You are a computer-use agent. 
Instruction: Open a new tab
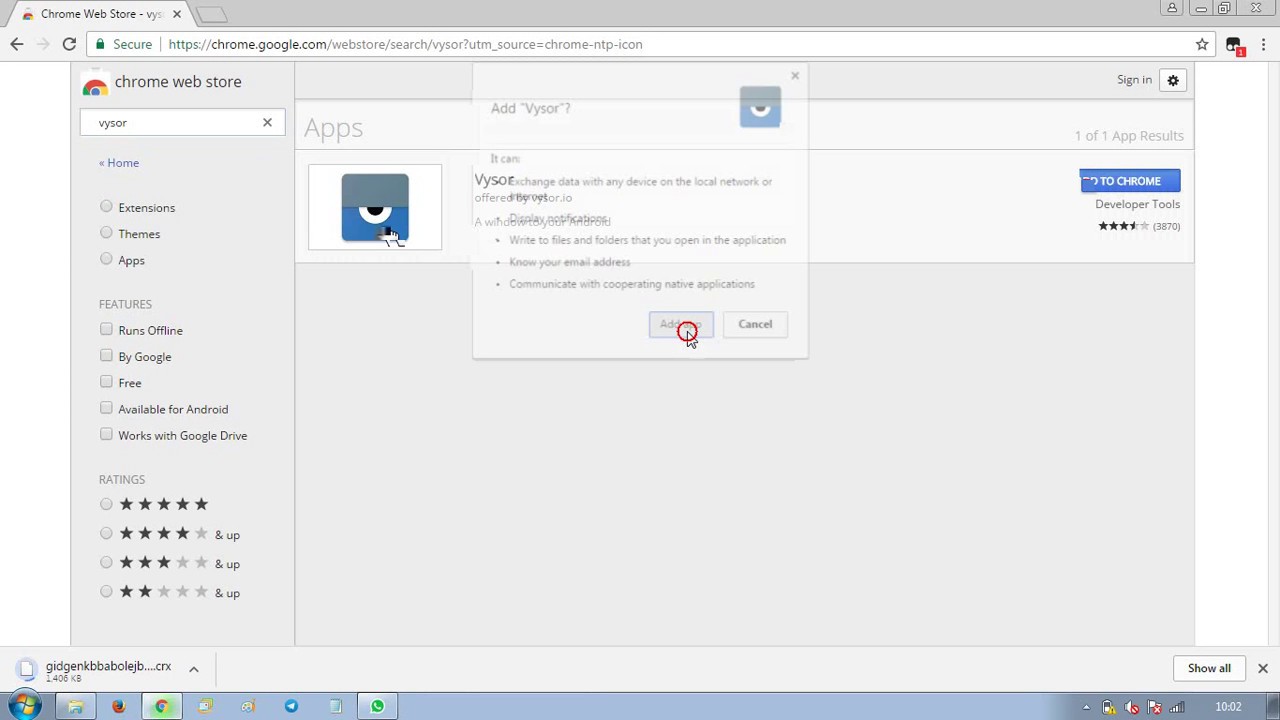[212, 14]
